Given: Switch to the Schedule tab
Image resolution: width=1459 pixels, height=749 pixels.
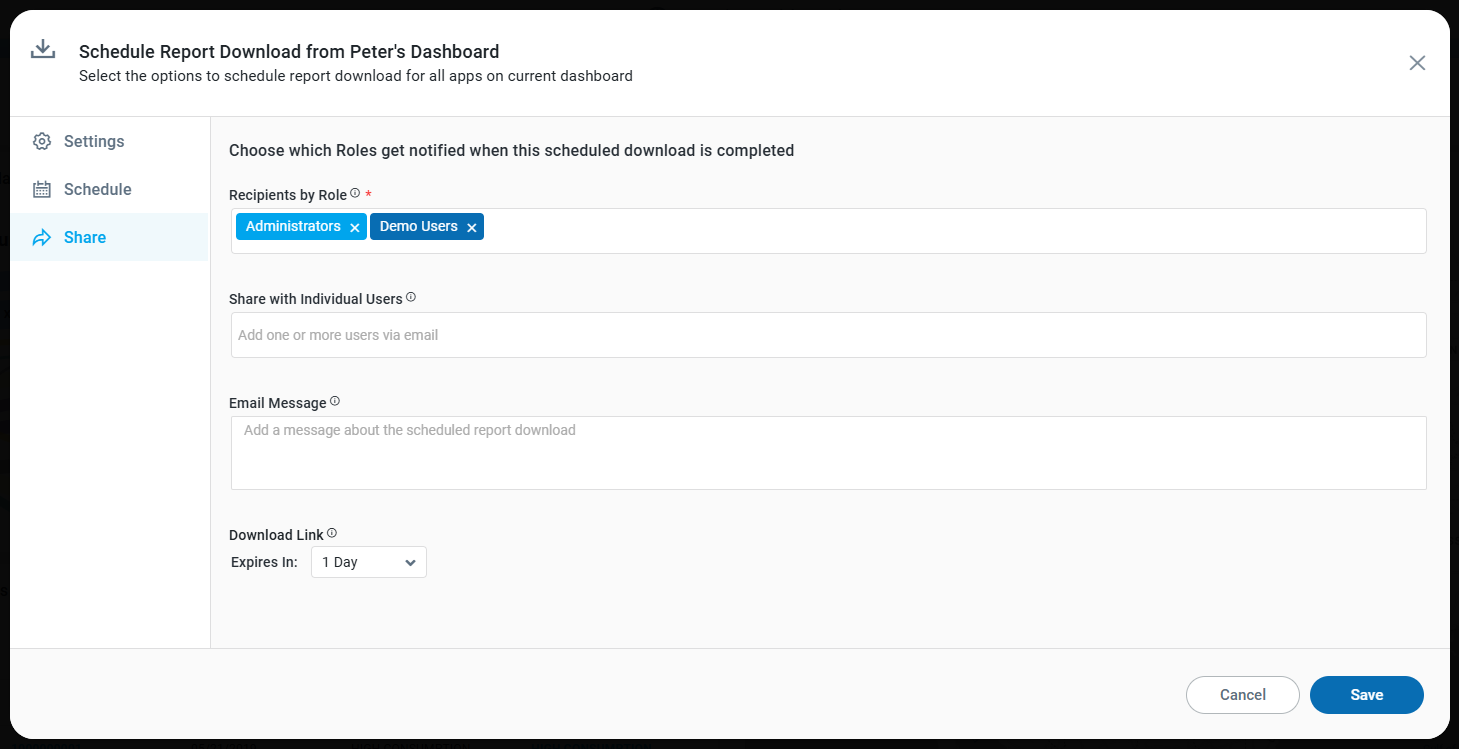Looking at the screenshot, I should point(98,189).
